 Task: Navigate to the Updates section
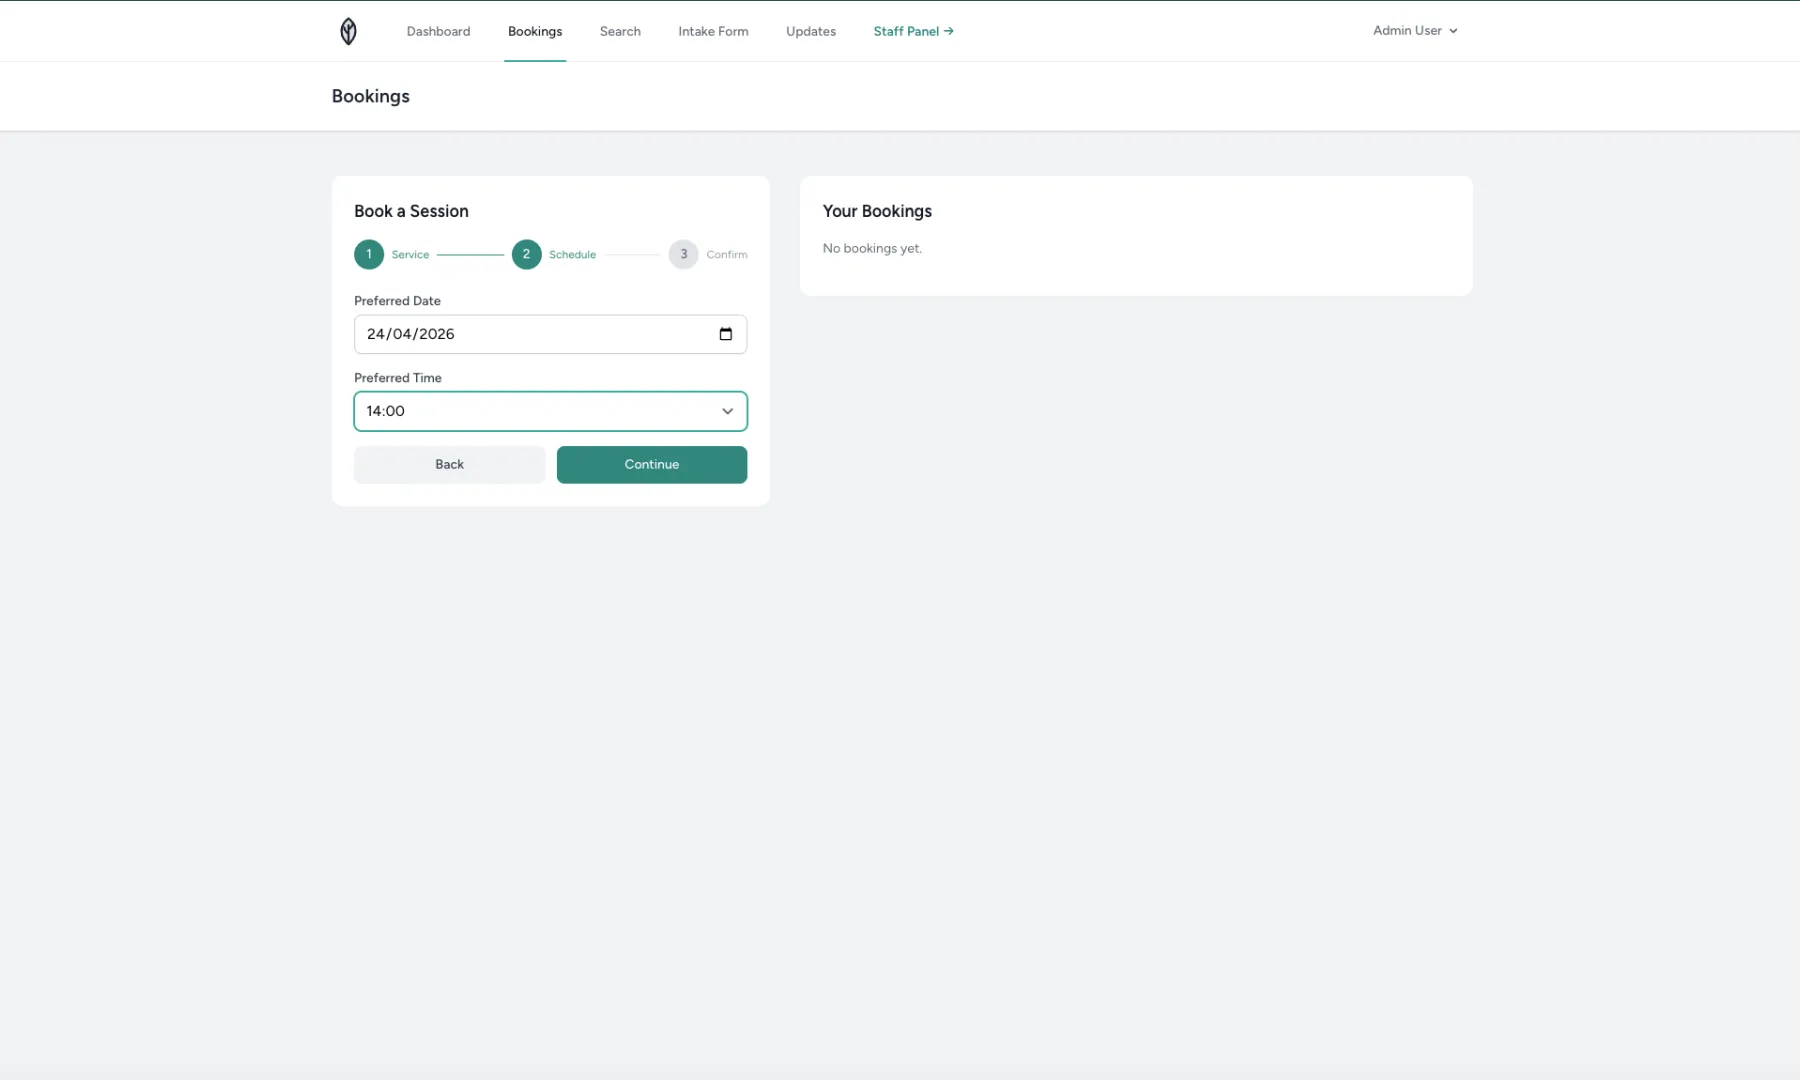coord(810,31)
